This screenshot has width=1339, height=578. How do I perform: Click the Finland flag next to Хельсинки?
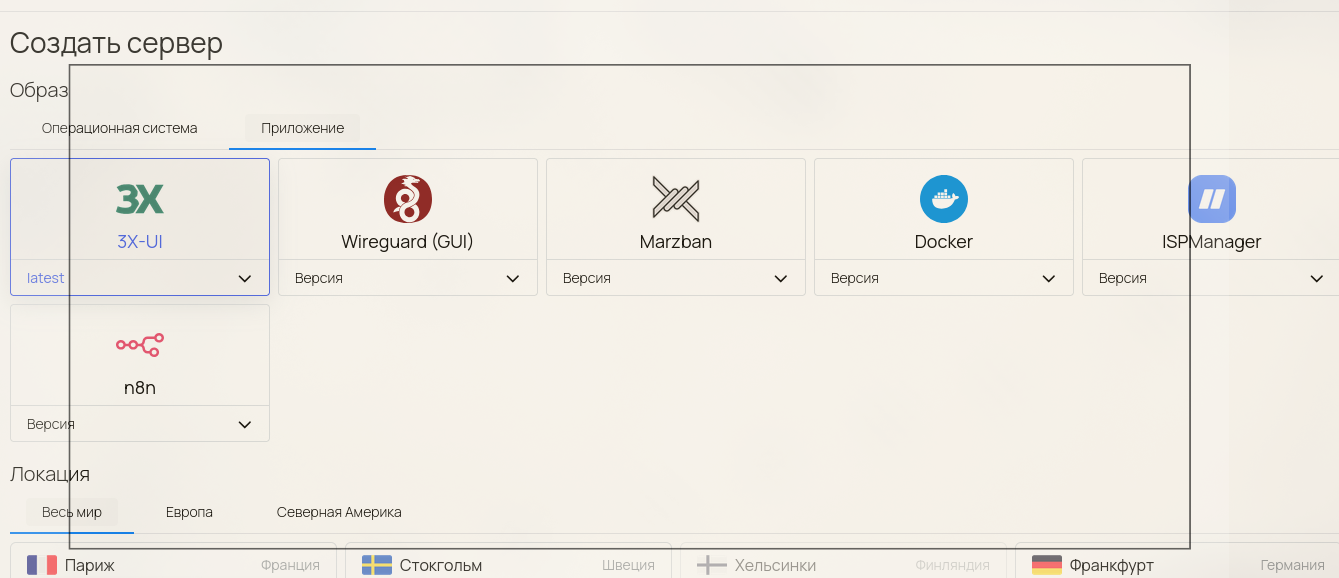click(711, 565)
